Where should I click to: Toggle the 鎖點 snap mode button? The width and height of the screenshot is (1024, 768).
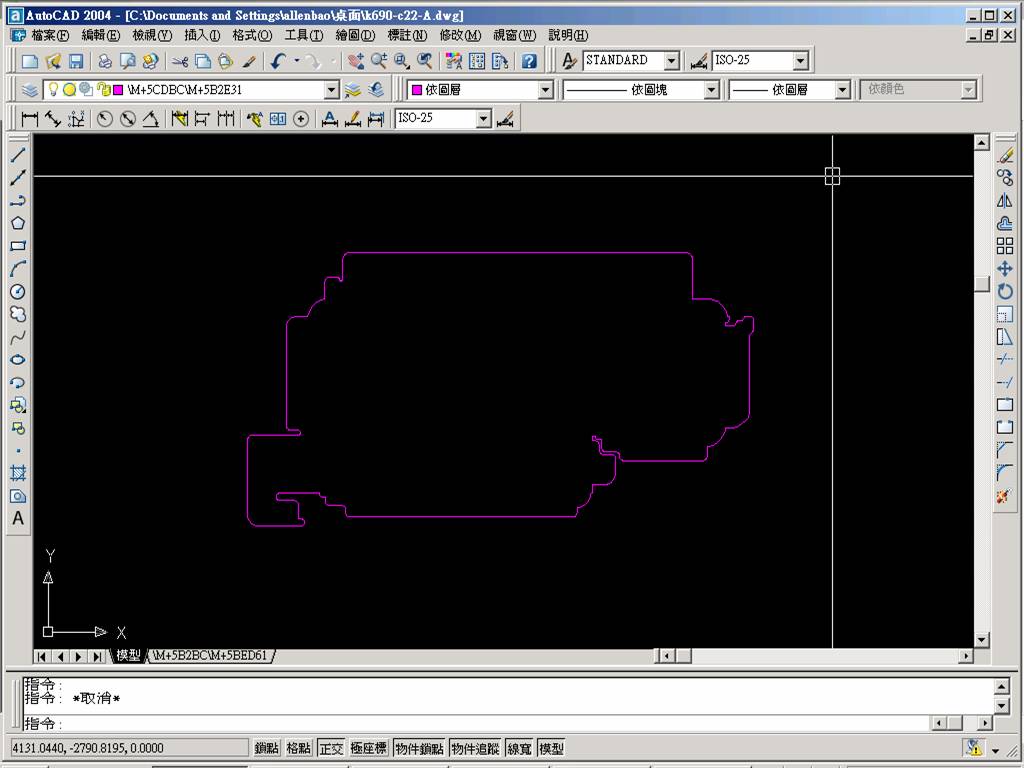point(266,748)
